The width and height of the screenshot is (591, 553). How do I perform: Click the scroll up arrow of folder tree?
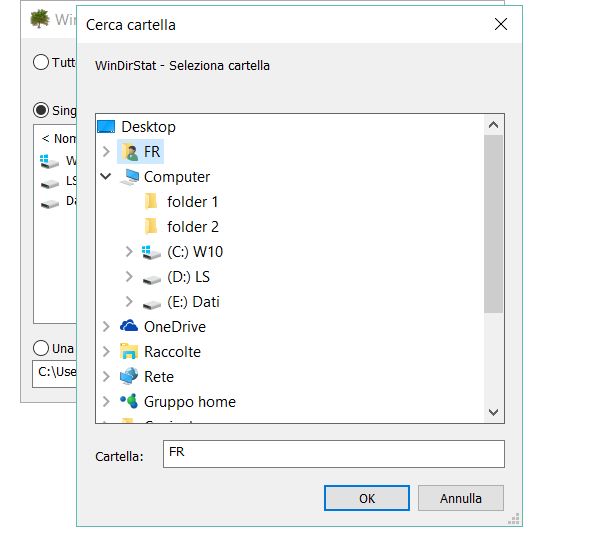pyautogui.click(x=493, y=125)
